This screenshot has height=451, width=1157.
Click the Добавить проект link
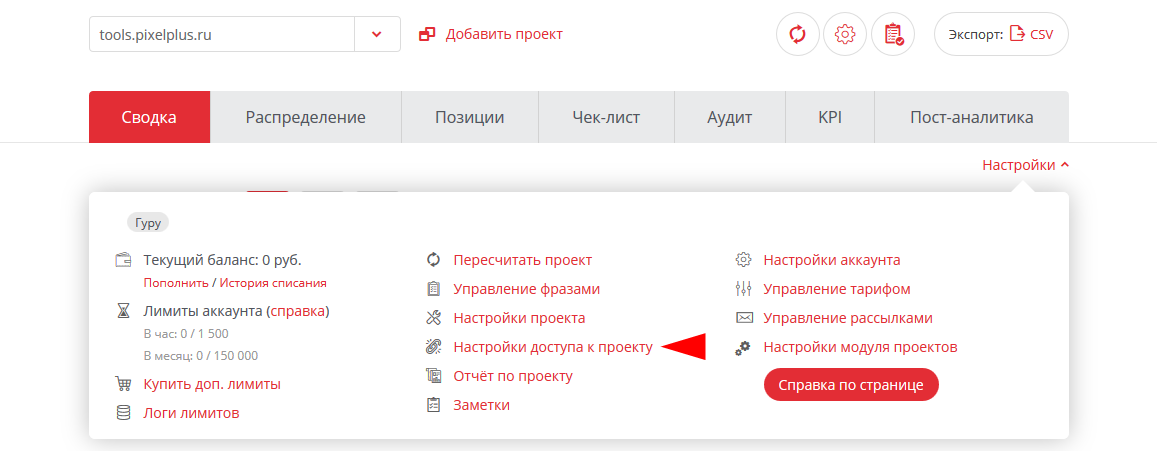503,34
